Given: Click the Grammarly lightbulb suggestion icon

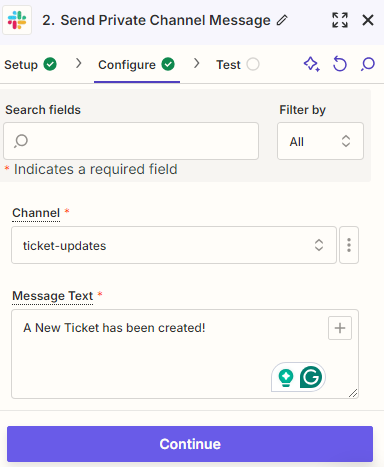Looking at the screenshot, I should [286, 377].
